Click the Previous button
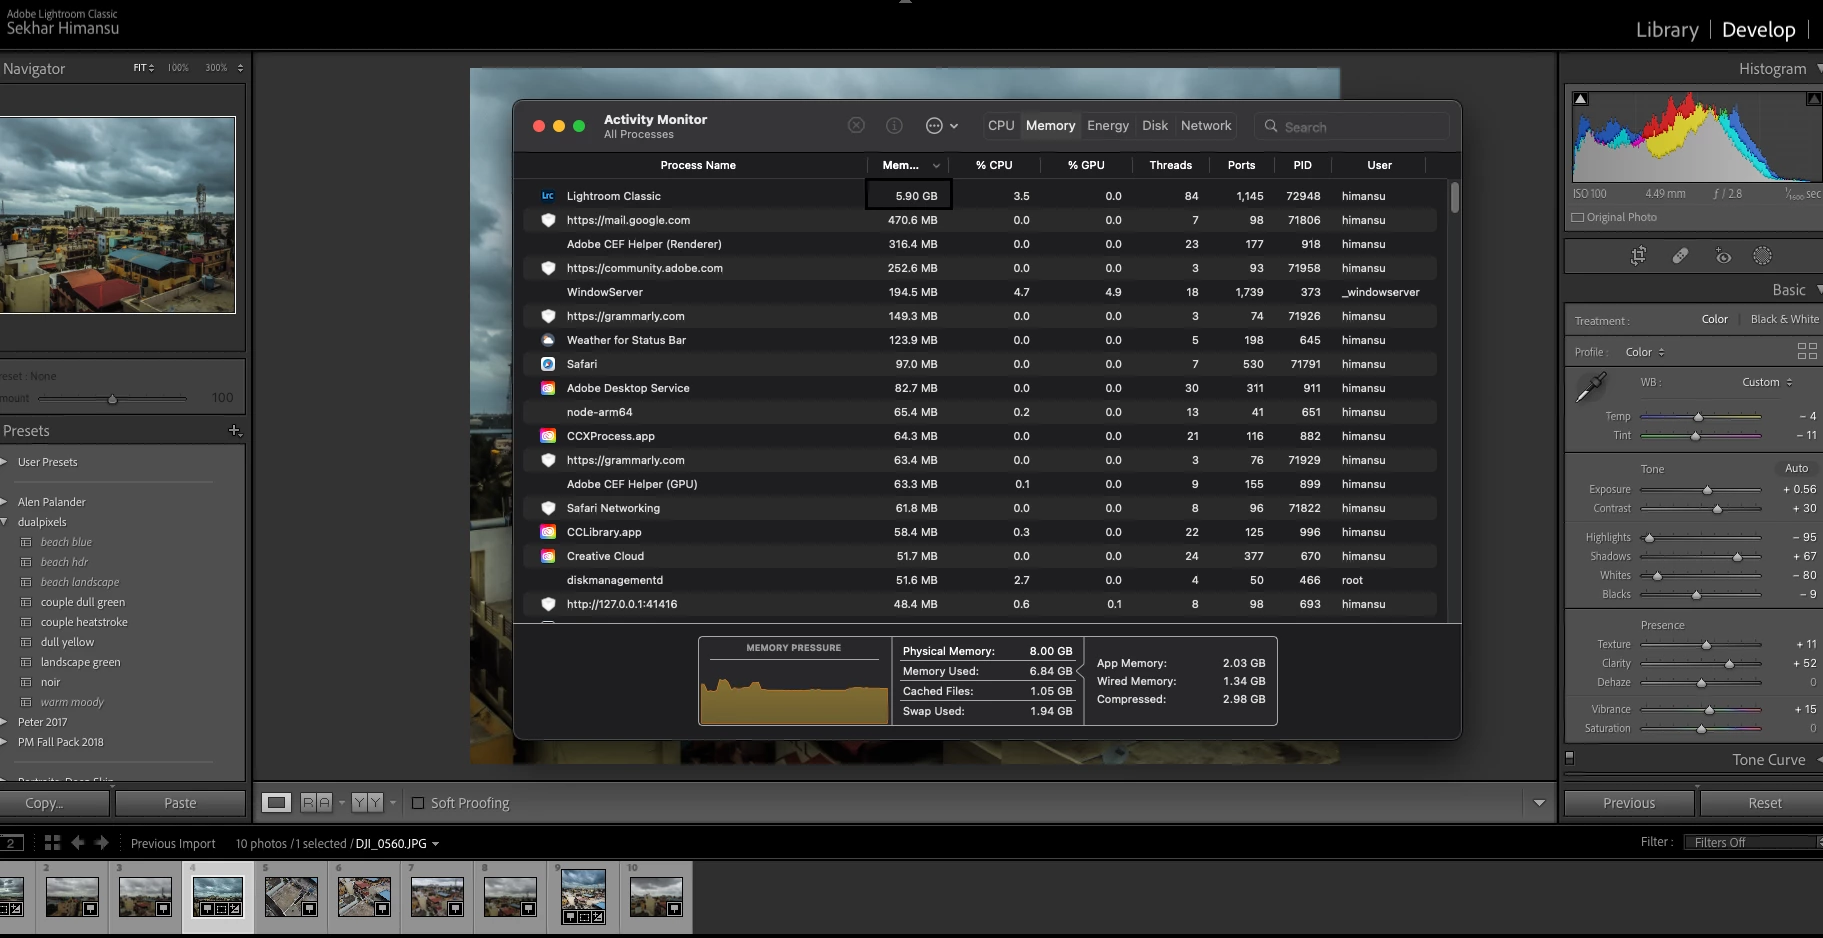Screen dimensions: 1823x938 [1629, 803]
